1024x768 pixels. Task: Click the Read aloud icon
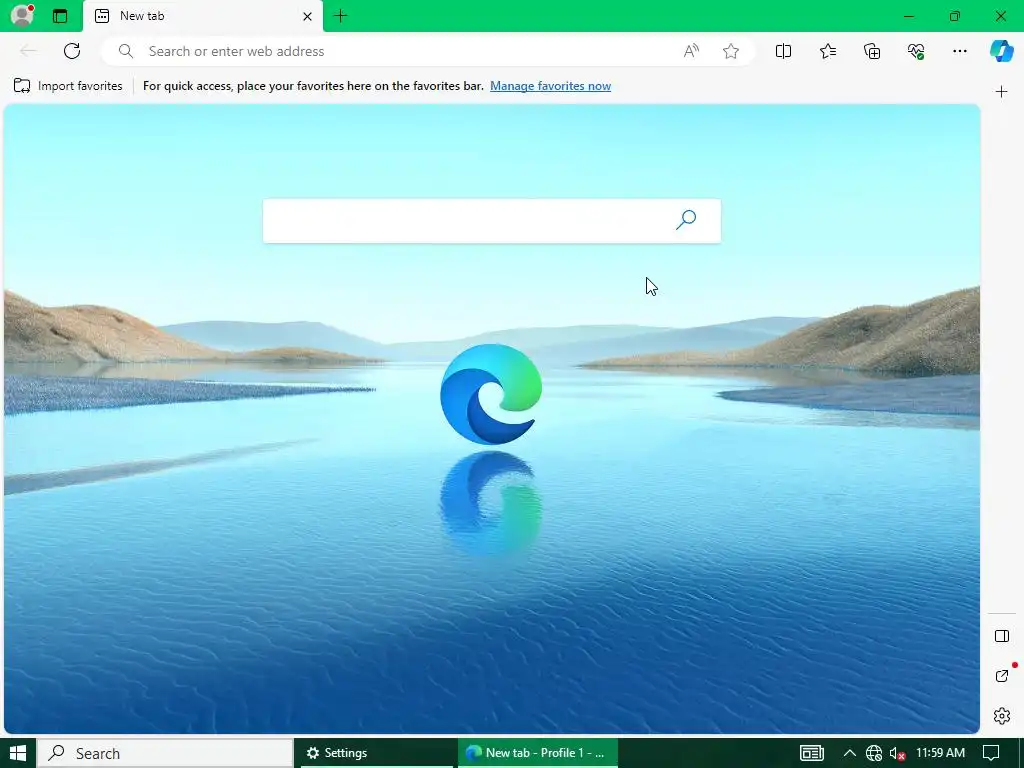click(x=691, y=51)
